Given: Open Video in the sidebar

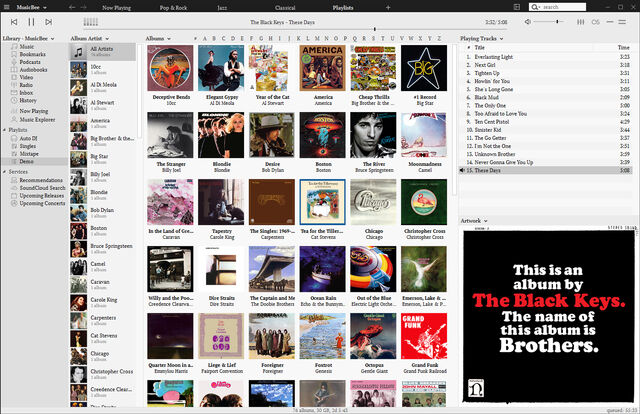Looking at the screenshot, I should coord(26,77).
